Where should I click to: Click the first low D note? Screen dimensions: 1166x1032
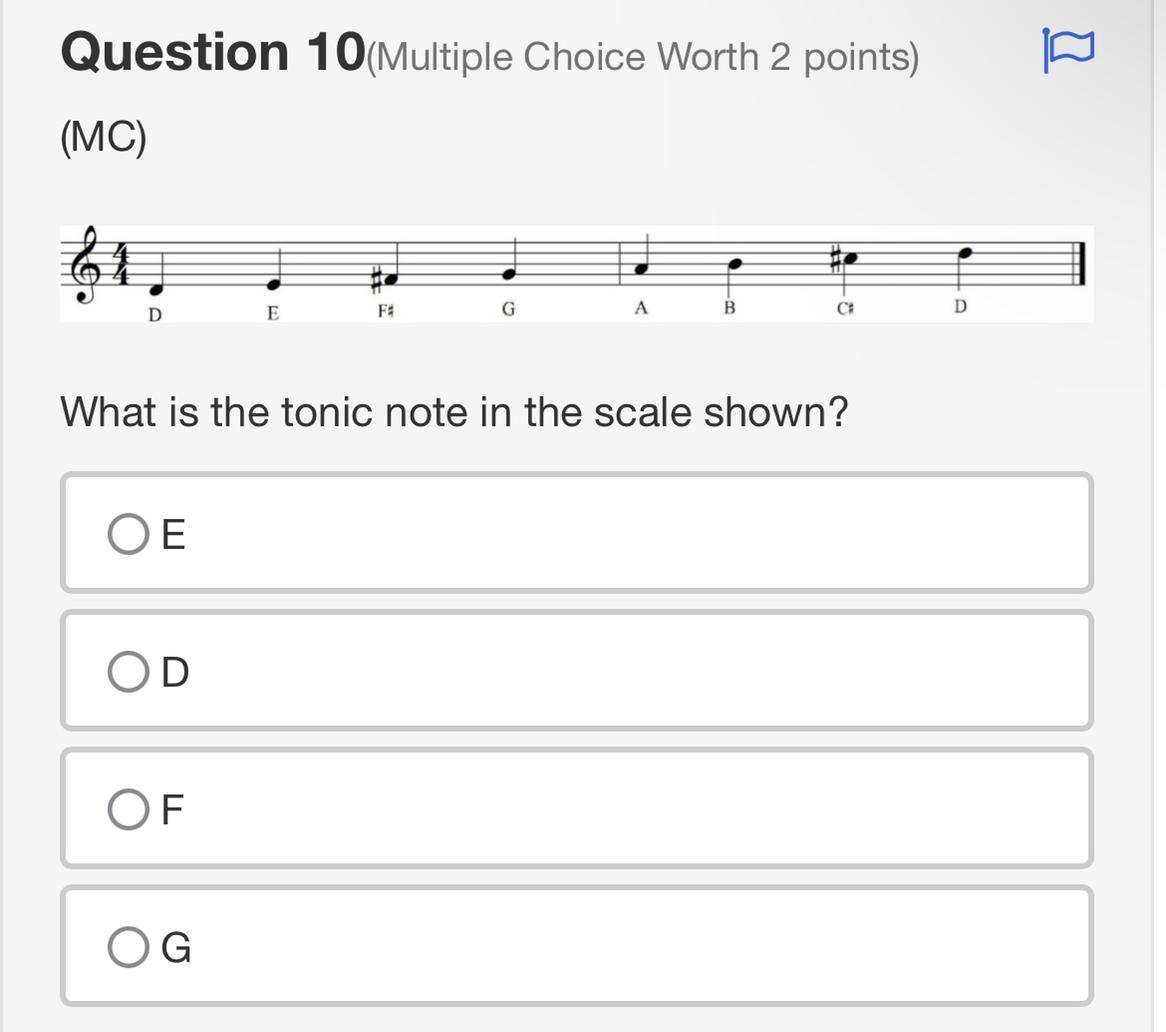157,290
